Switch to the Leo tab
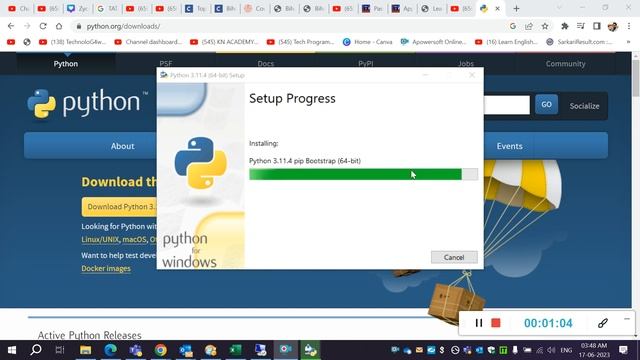 pyautogui.click(x=431, y=8)
